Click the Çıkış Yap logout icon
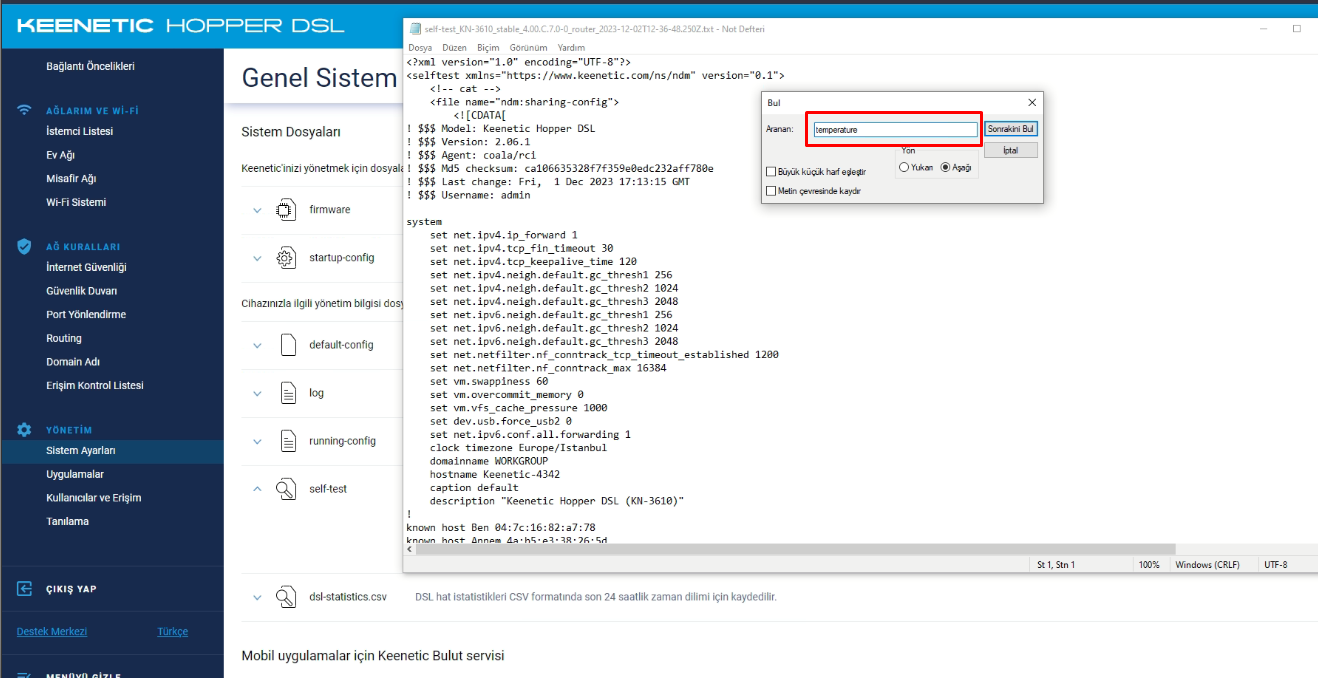 pyautogui.click(x=24, y=589)
